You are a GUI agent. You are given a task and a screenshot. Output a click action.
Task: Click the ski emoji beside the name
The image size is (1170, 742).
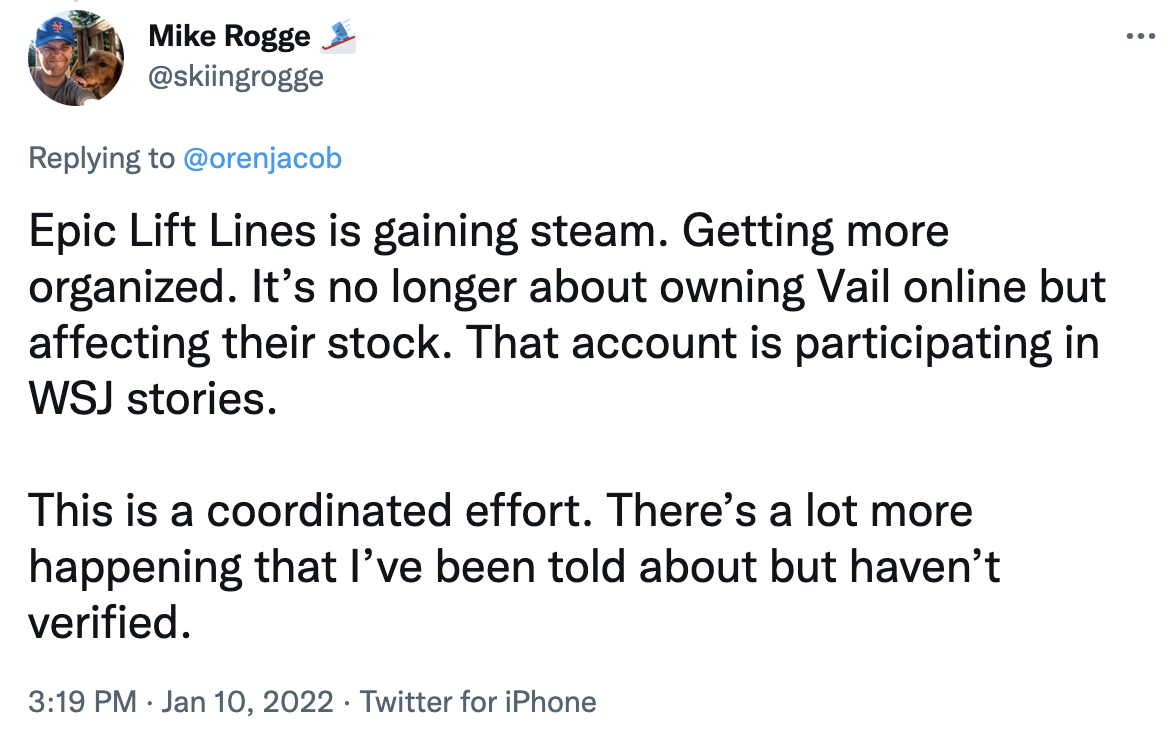(x=336, y=38)
